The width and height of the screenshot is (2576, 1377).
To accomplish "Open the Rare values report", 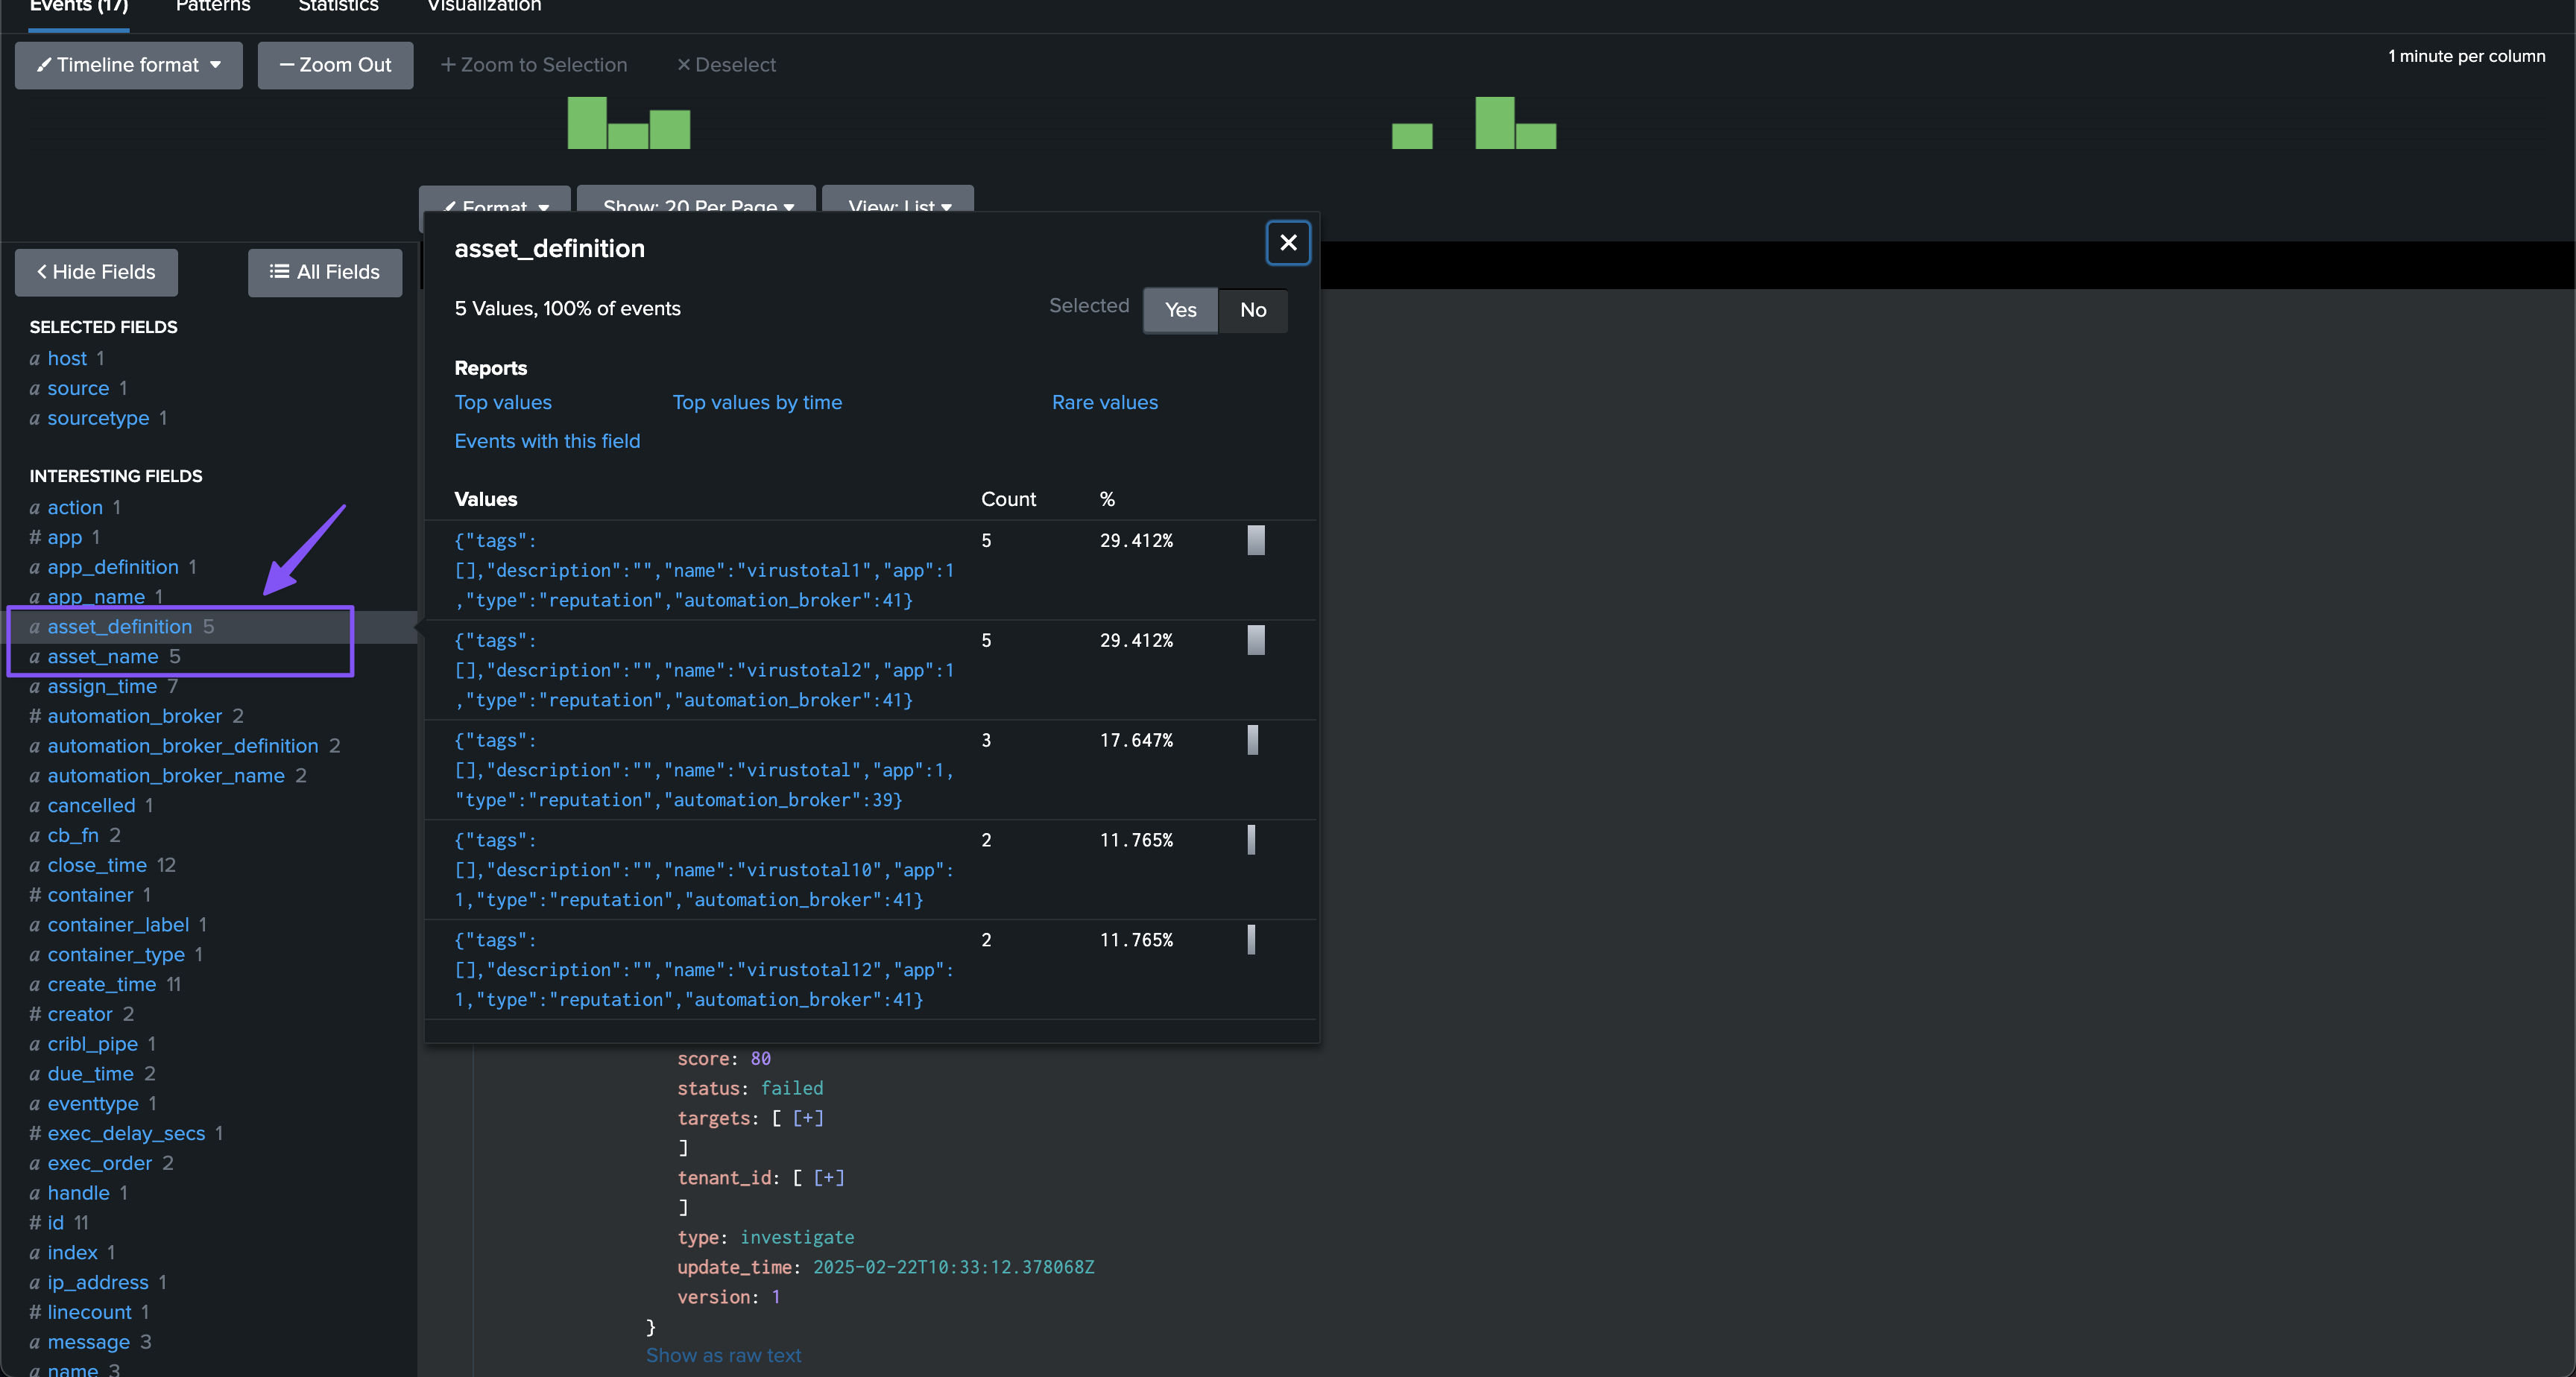I will point(1104,403).
